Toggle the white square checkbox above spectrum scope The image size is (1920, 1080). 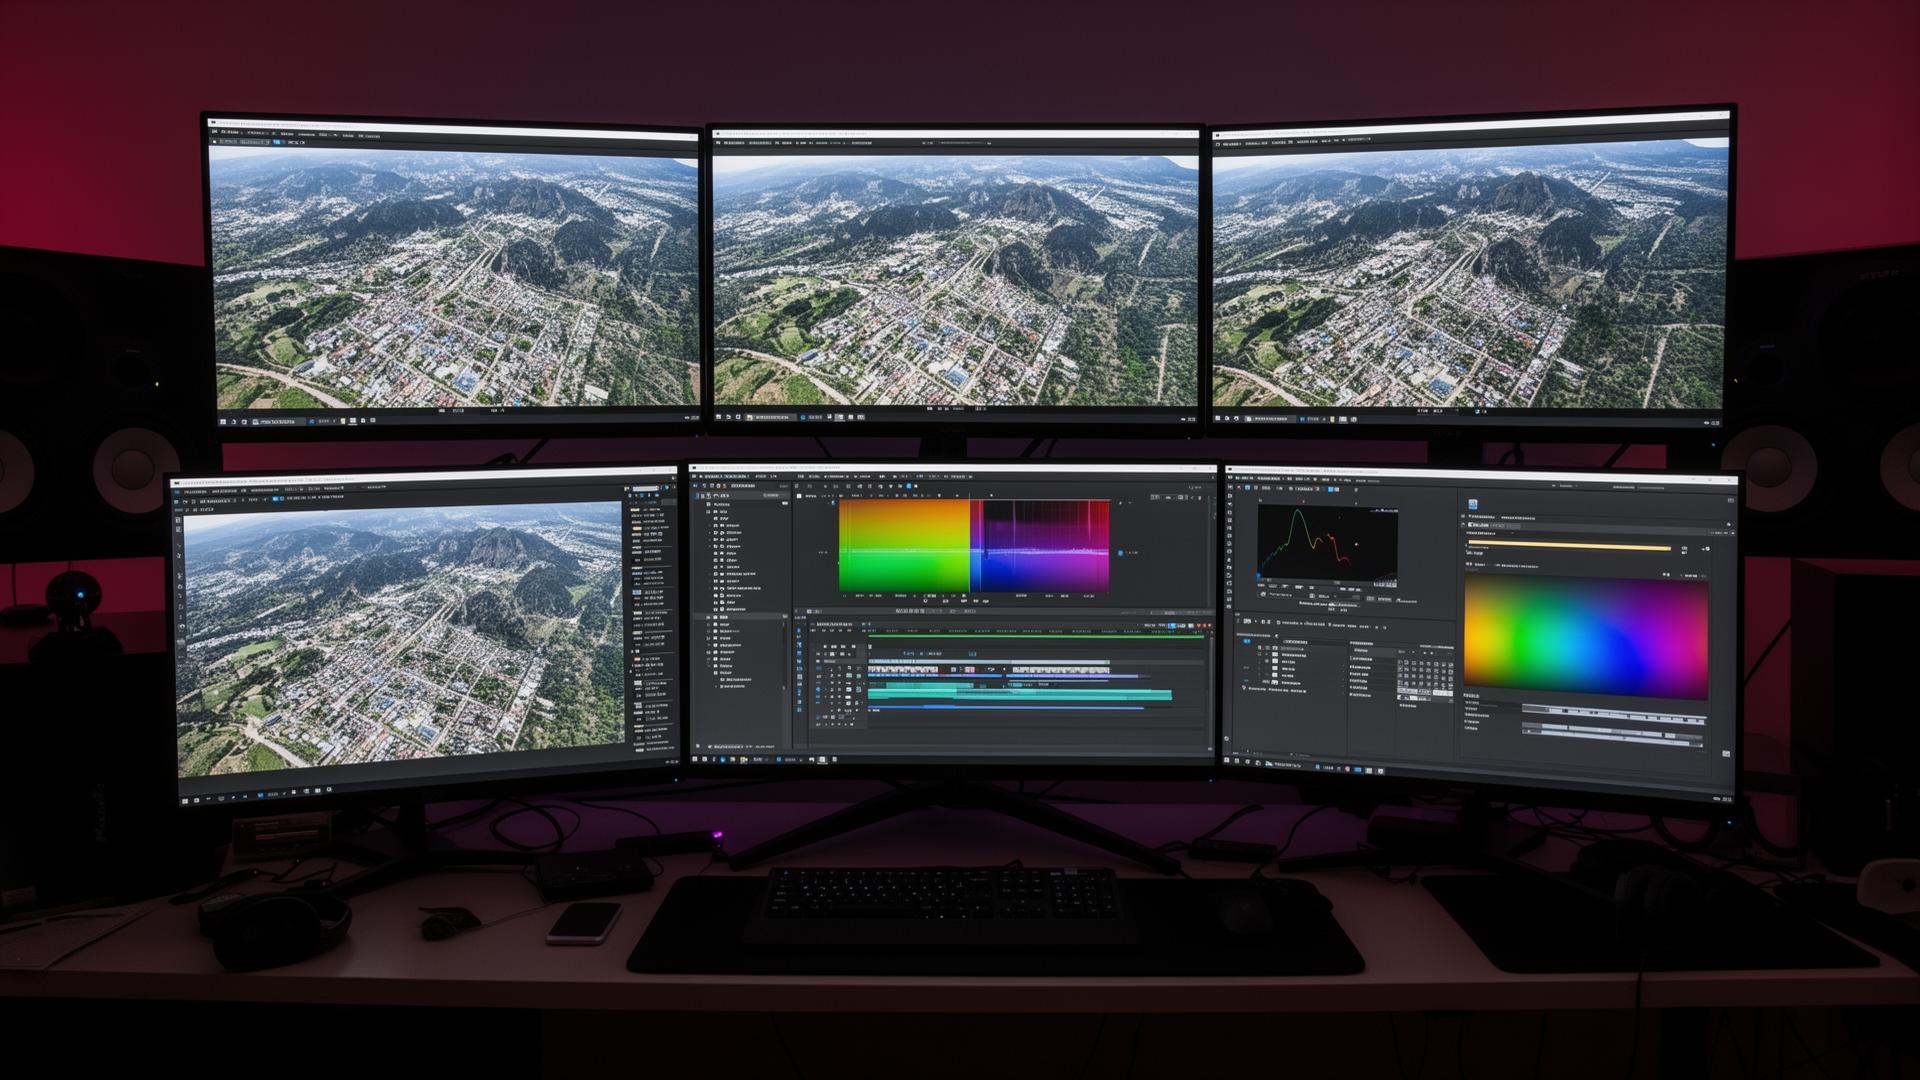[799, 496]
